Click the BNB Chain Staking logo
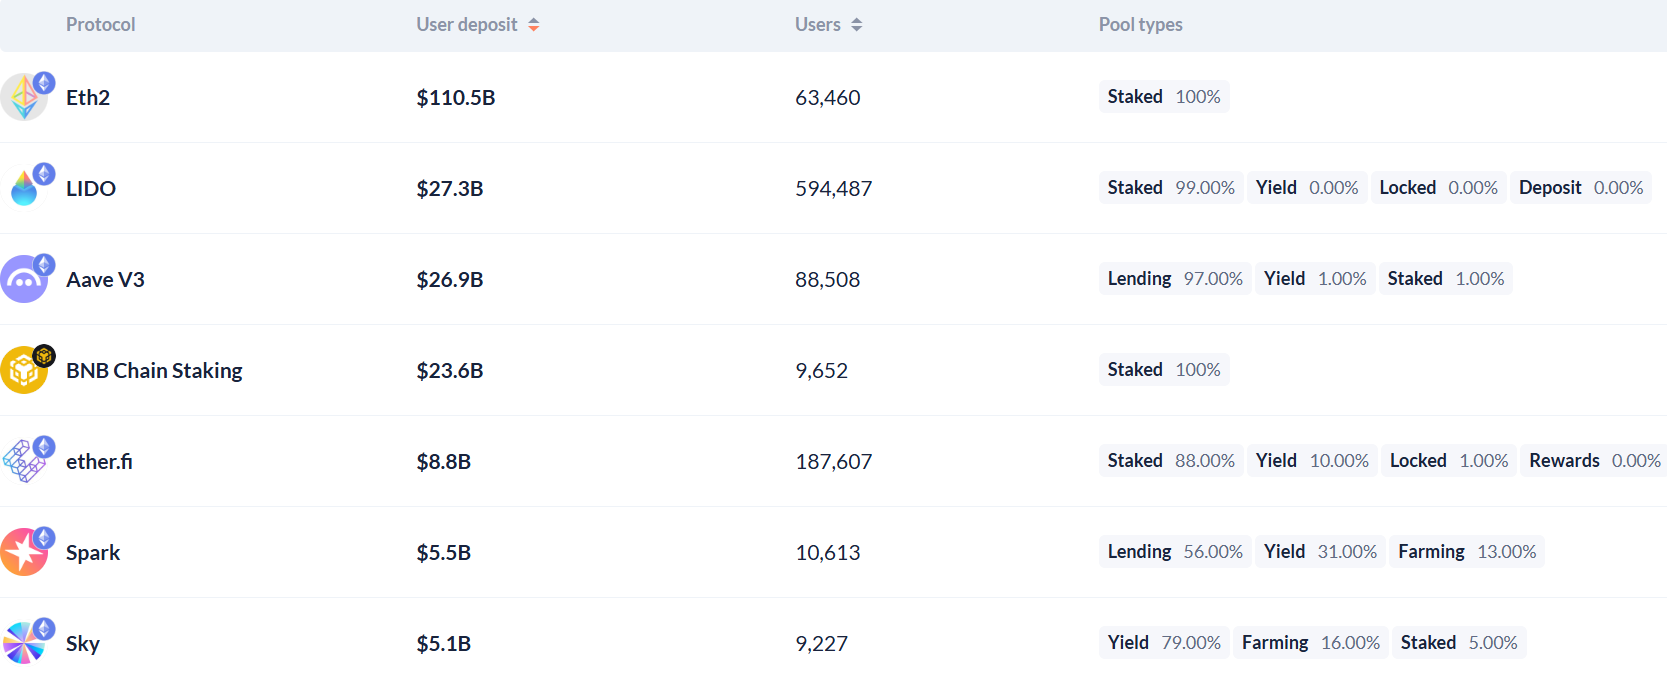The width and height of the screenshot is (1667, 673). tap(24, 371)
